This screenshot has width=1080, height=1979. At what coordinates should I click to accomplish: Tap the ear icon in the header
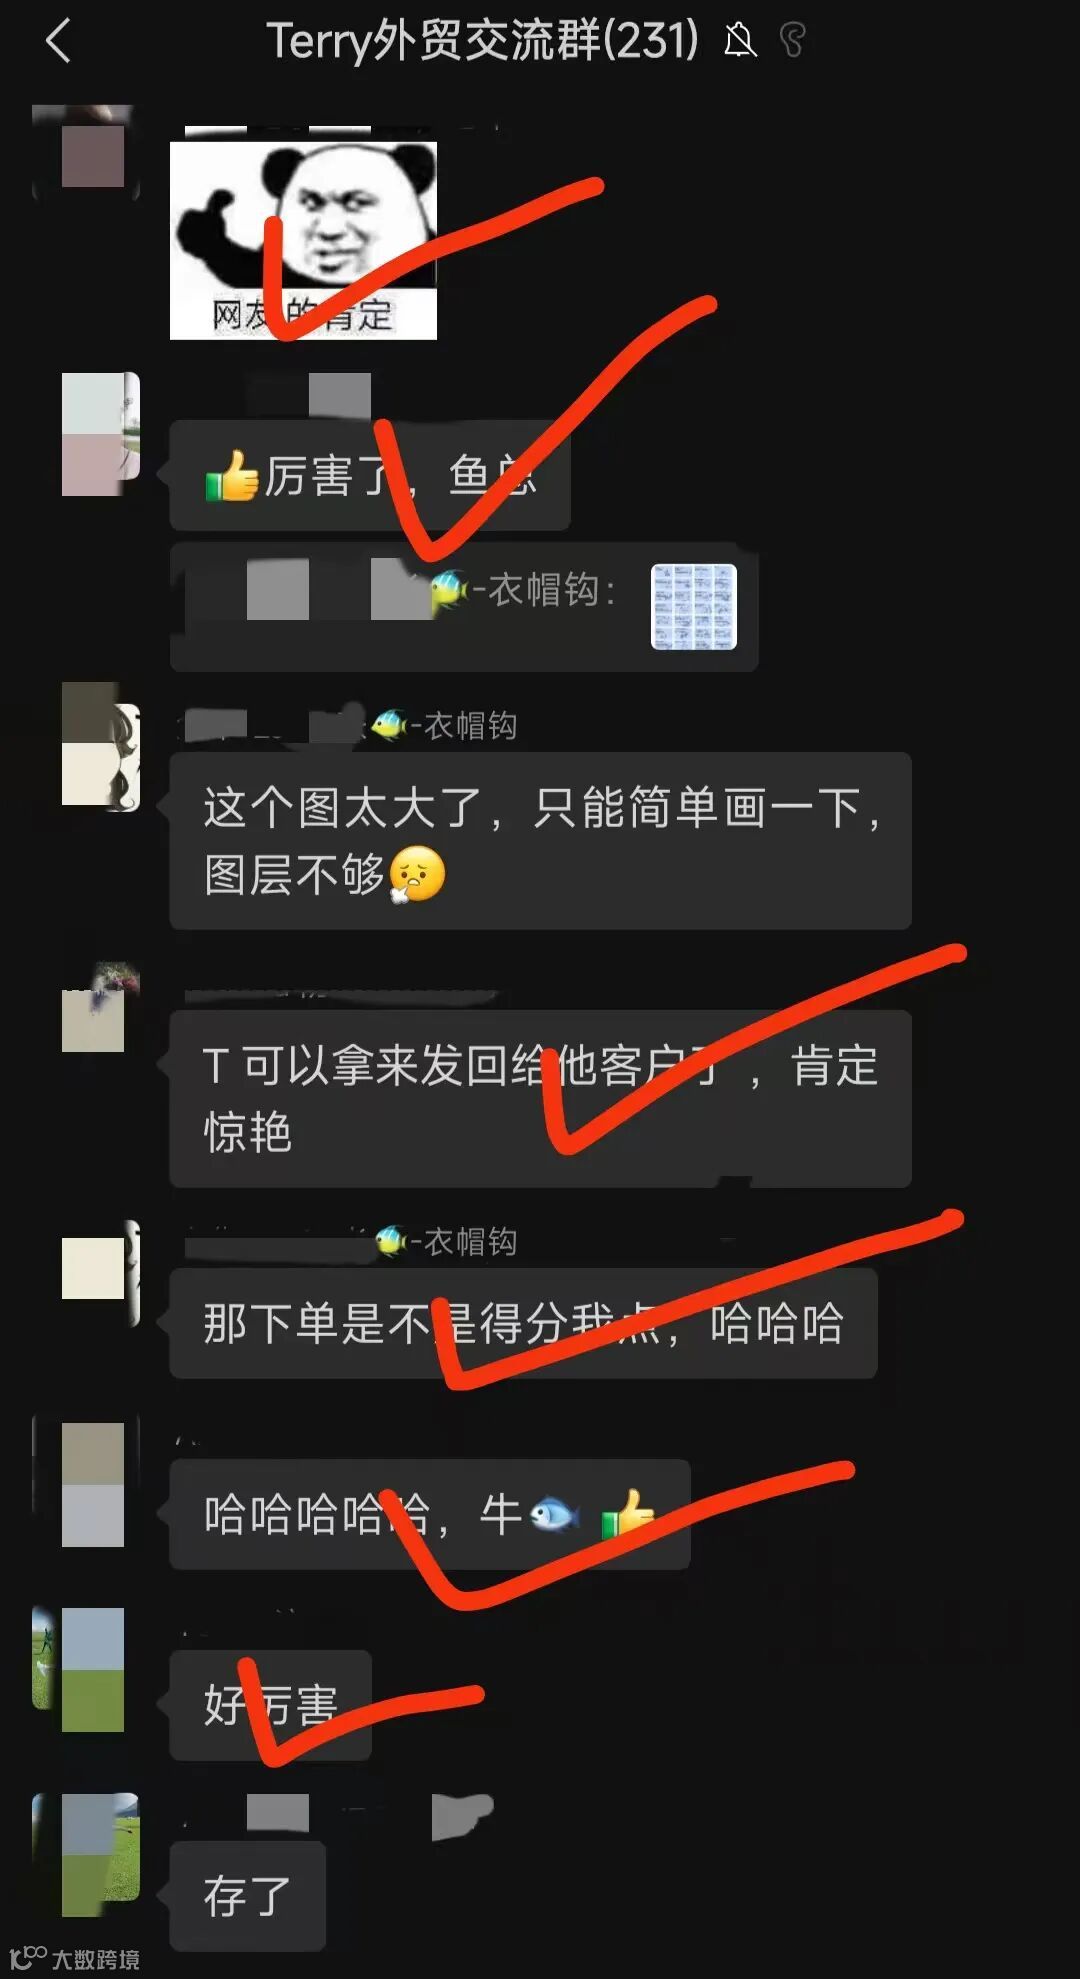(x=792, y=41)
